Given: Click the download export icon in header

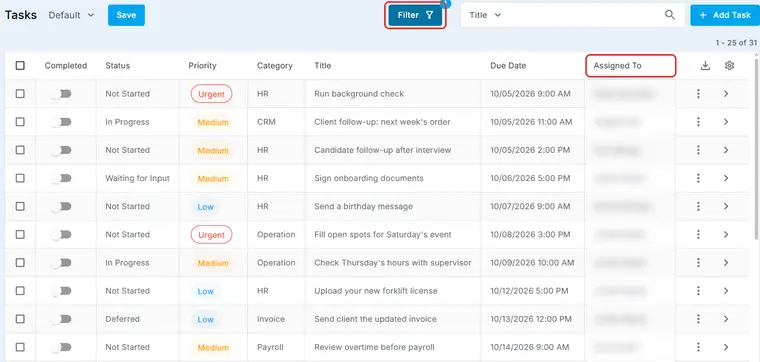Looking at the screenshot, I should click(x=705, y=66).
